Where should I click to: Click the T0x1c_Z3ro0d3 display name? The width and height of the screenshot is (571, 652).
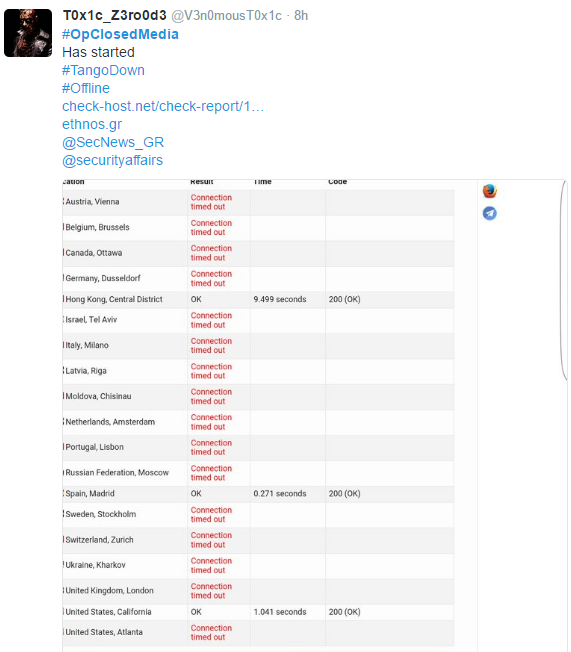pos(114,15)
